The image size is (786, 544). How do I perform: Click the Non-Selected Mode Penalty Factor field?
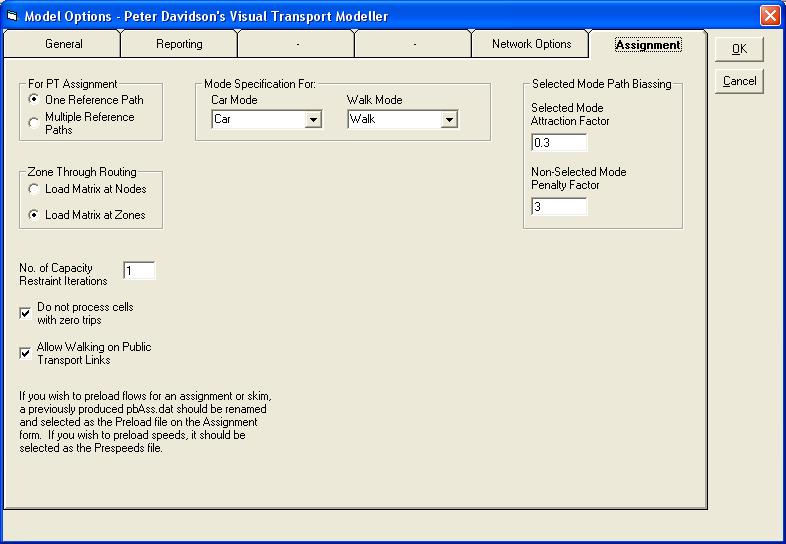(x=558, y=207)
